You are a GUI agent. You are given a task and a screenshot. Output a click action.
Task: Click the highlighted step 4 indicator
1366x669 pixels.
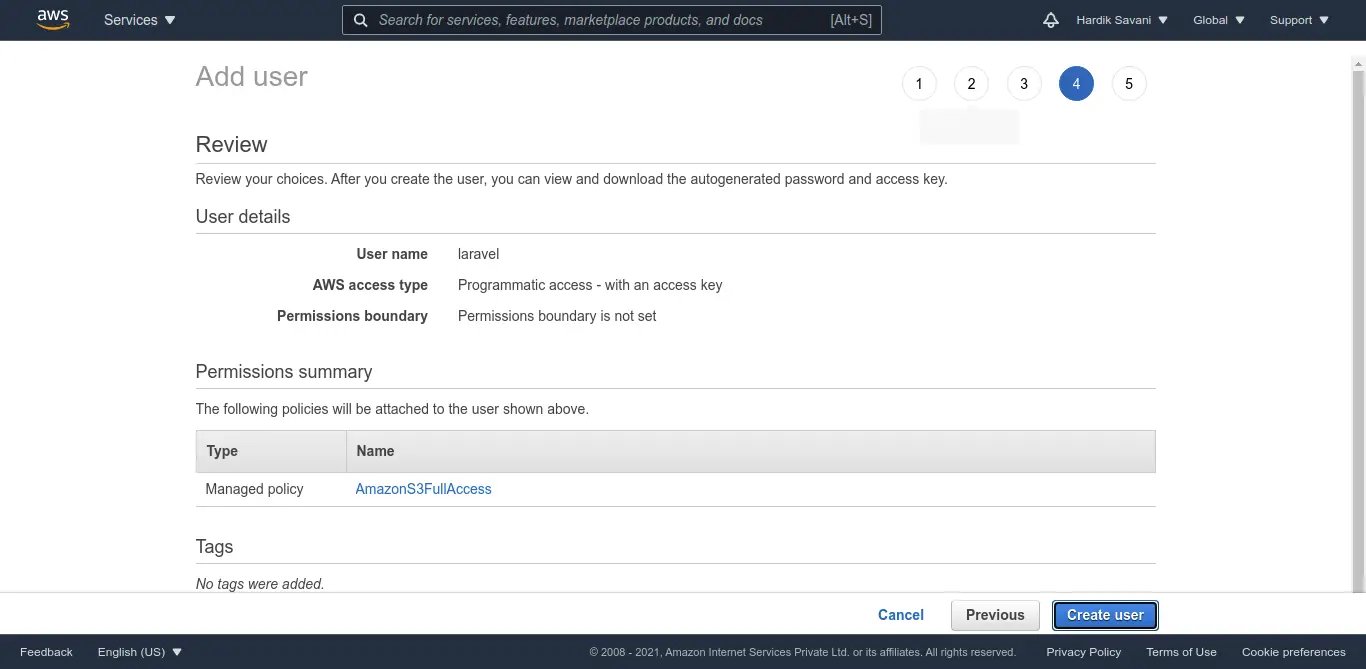pyautogui.click(x=1076, y=84)
